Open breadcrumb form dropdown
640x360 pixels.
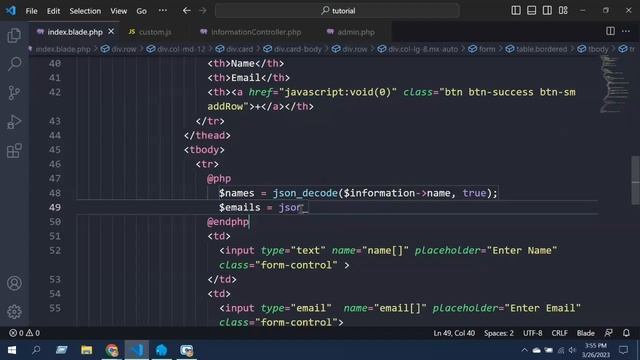pos(482,49)
